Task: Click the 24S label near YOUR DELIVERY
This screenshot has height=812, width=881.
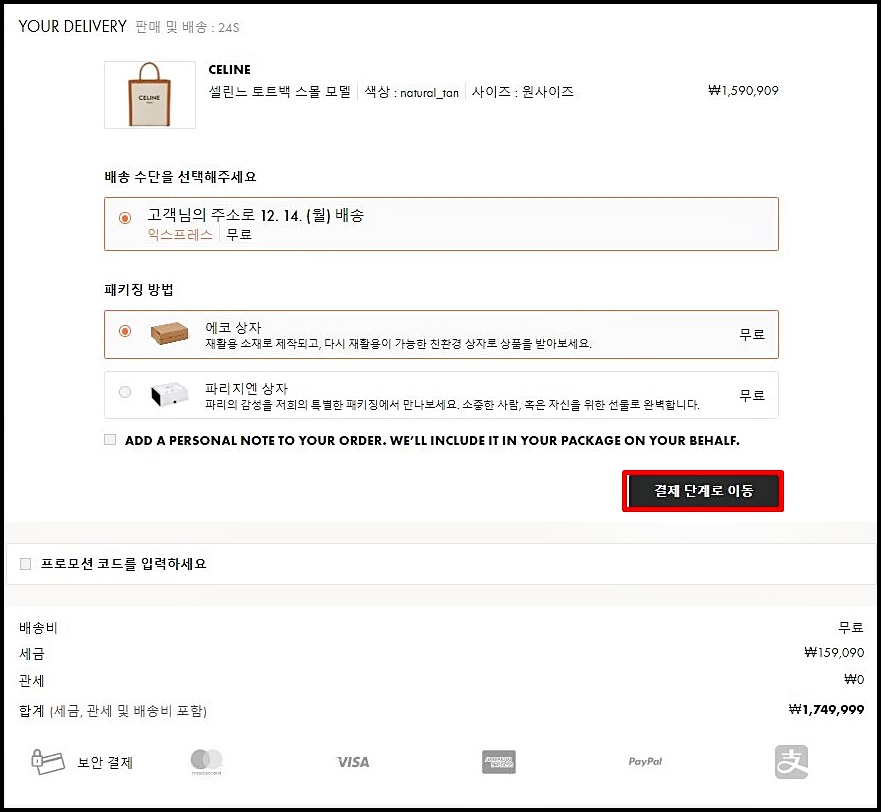Action: click(x=230, y=27)
